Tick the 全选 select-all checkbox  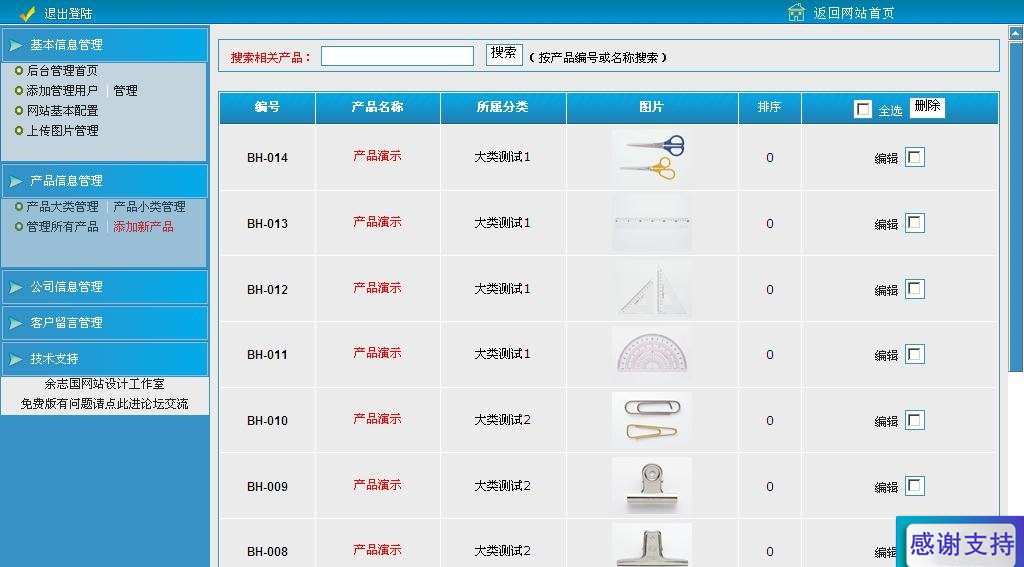(x=863, y=109)
